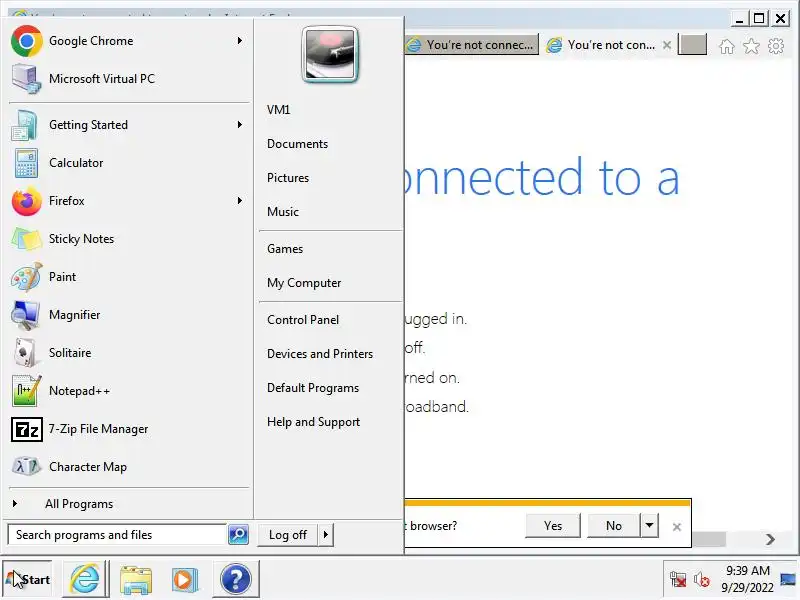Click the Search programs and files box
This screenshot has height=600, width=800.
[117, 535]
